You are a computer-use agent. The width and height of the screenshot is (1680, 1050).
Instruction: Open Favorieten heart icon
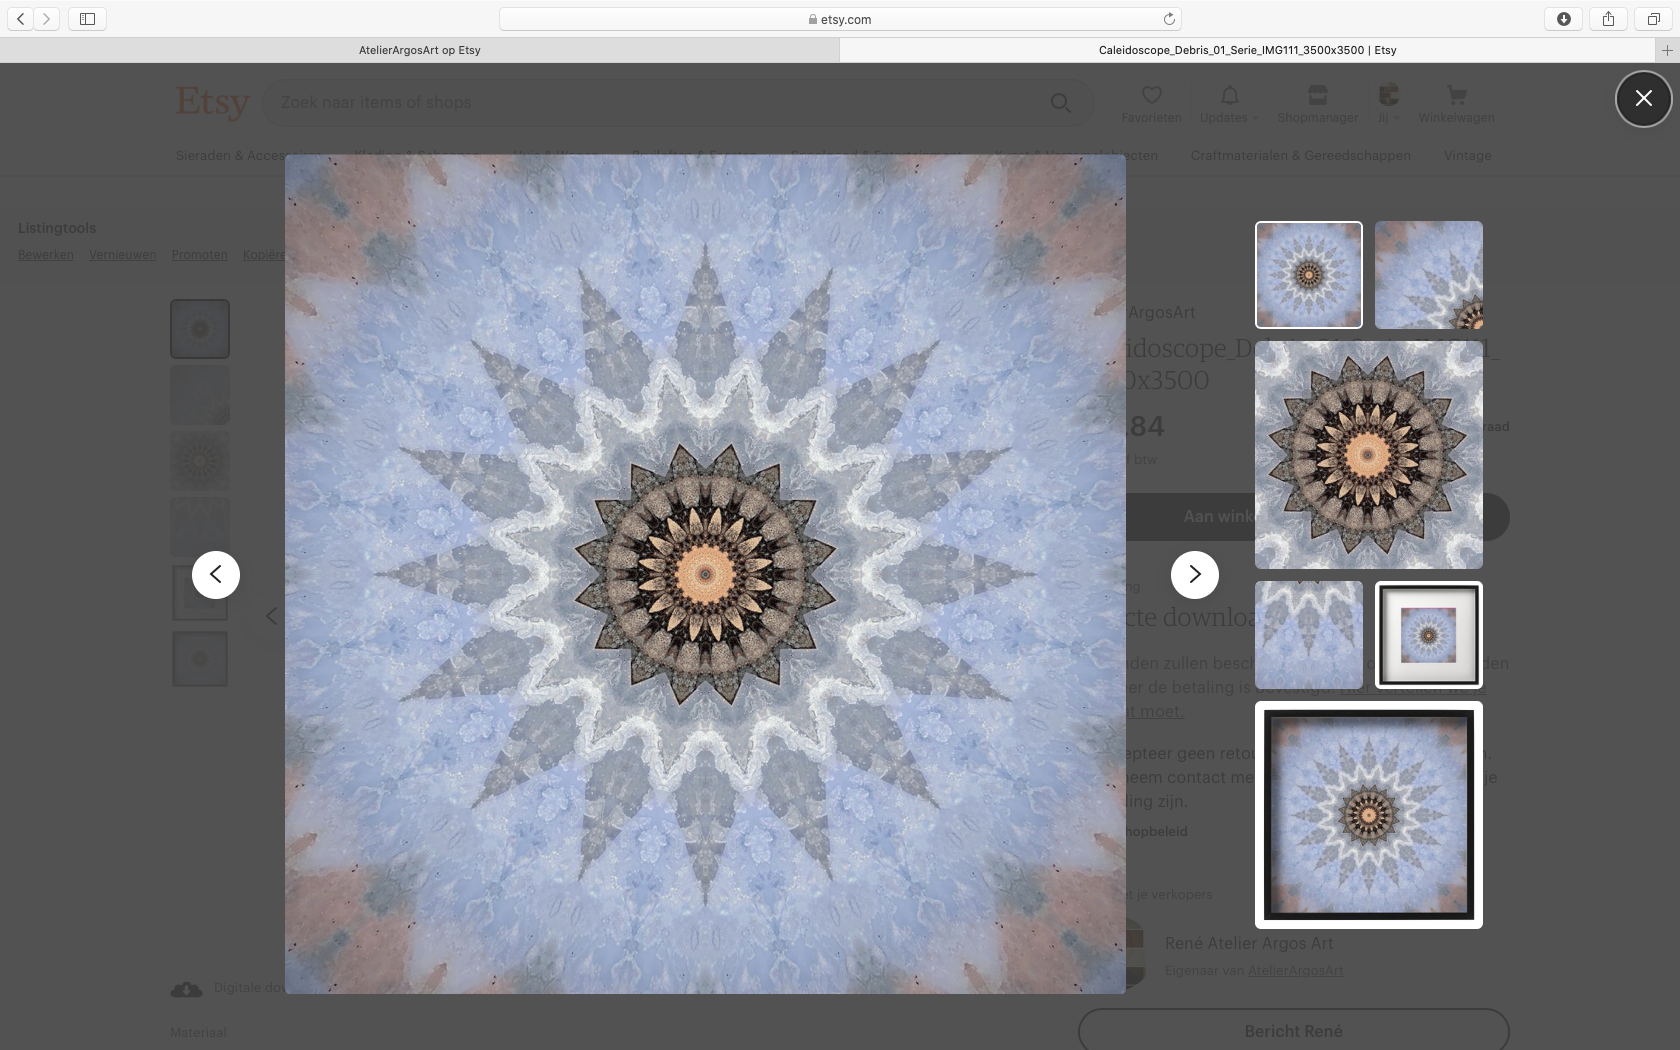tap(1151, 104)
